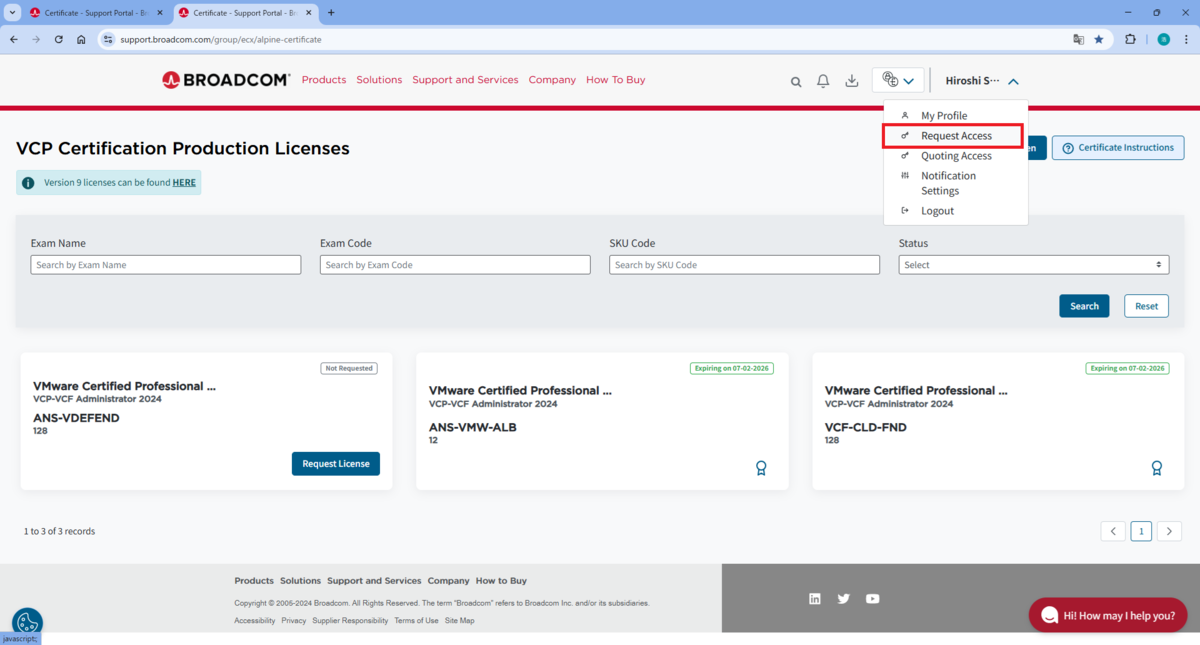Click Request License for ANS-VDEFEND
The height and width of the screenshot is (645, 1200).
[336, 464]
